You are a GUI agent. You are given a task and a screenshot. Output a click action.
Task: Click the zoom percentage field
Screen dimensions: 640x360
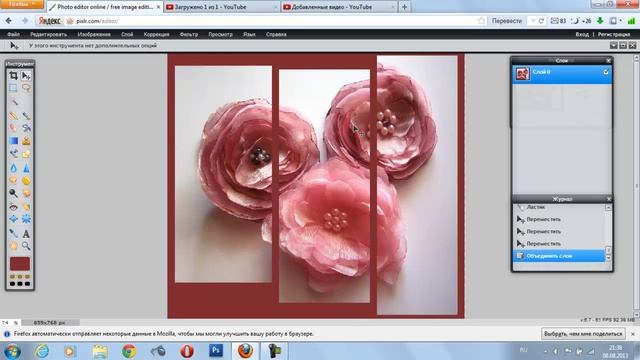(9, 322)
